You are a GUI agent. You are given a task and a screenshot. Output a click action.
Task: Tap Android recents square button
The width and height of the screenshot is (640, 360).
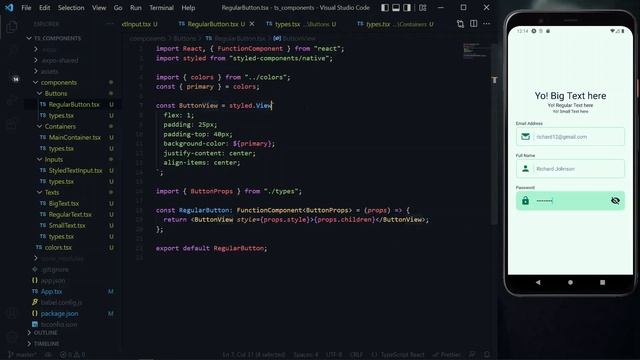point(602,282)
